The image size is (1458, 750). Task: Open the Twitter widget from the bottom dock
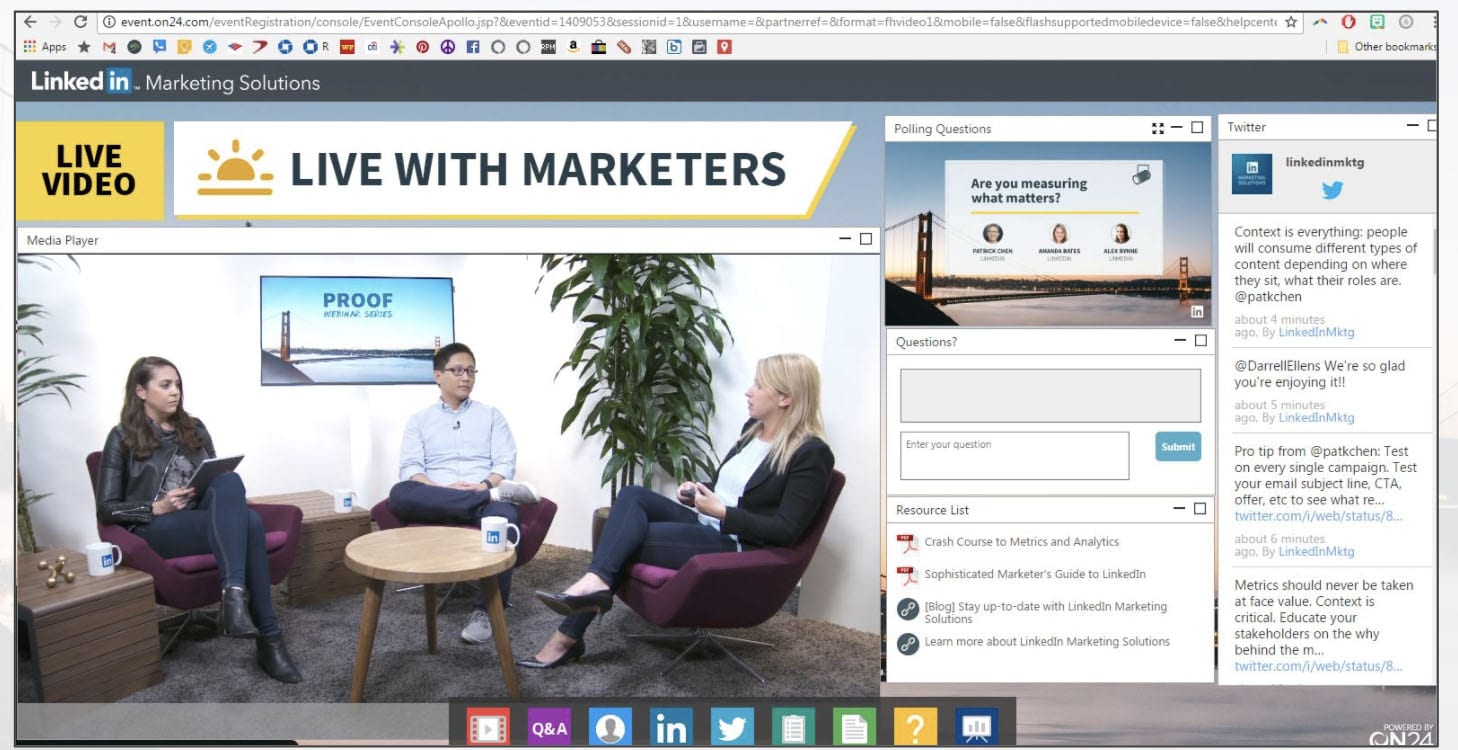coord(732,727)
